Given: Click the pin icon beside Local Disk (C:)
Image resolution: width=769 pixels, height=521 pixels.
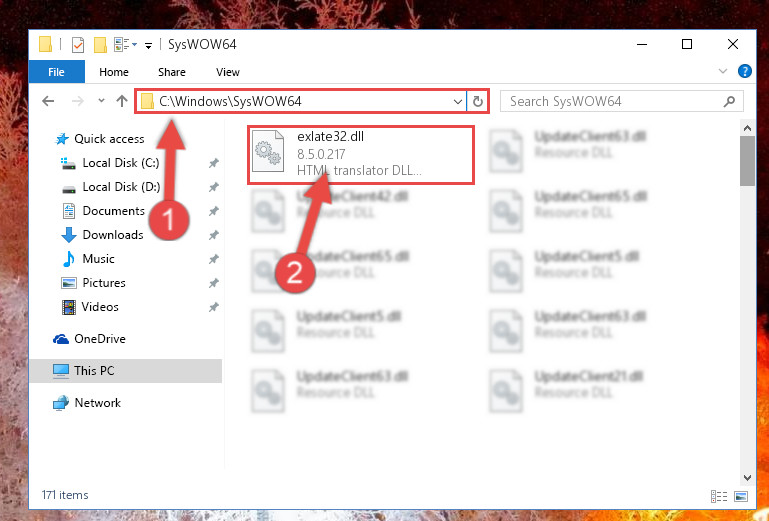Looking at the screenshot, I should 213,163.
